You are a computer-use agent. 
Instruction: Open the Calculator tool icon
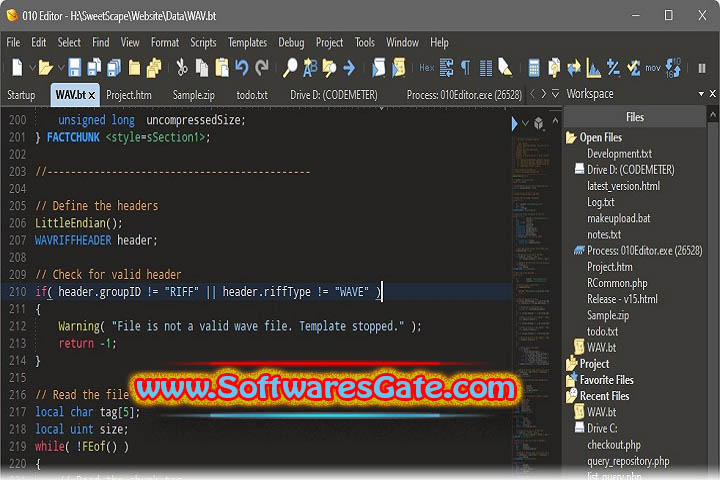click(x=534, y=68)
